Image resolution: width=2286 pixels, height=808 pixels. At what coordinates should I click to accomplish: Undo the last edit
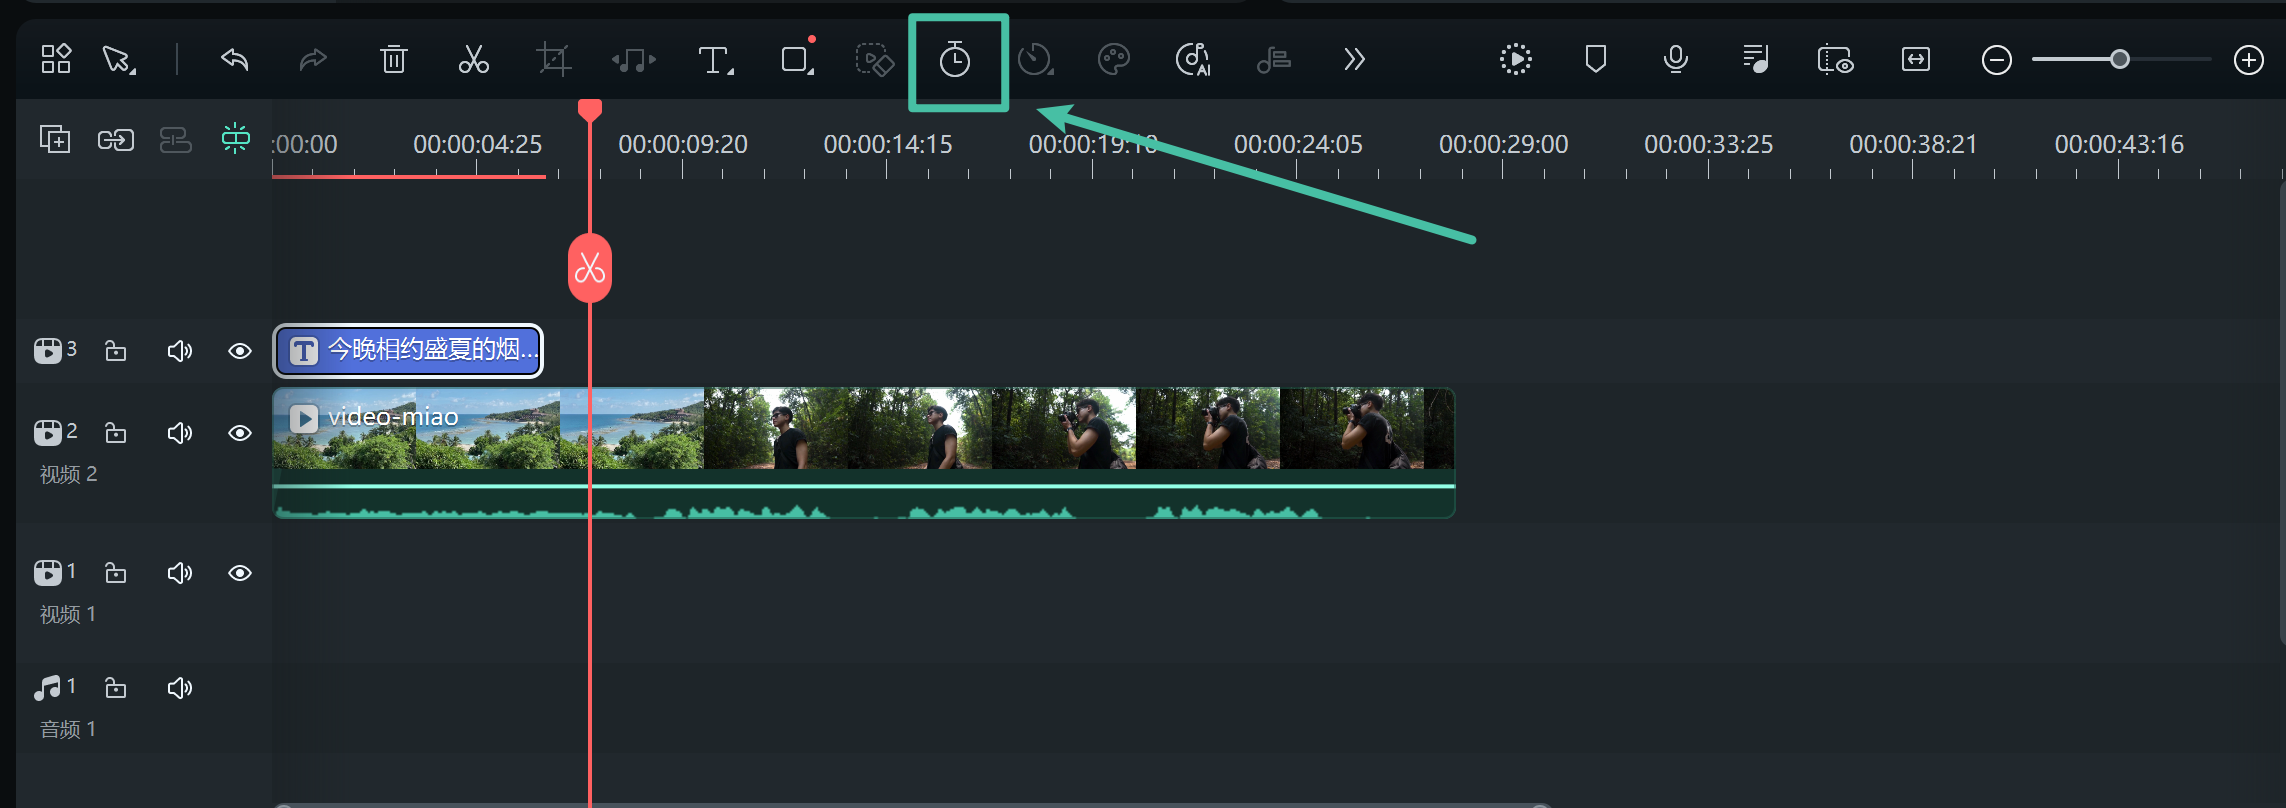234,60
